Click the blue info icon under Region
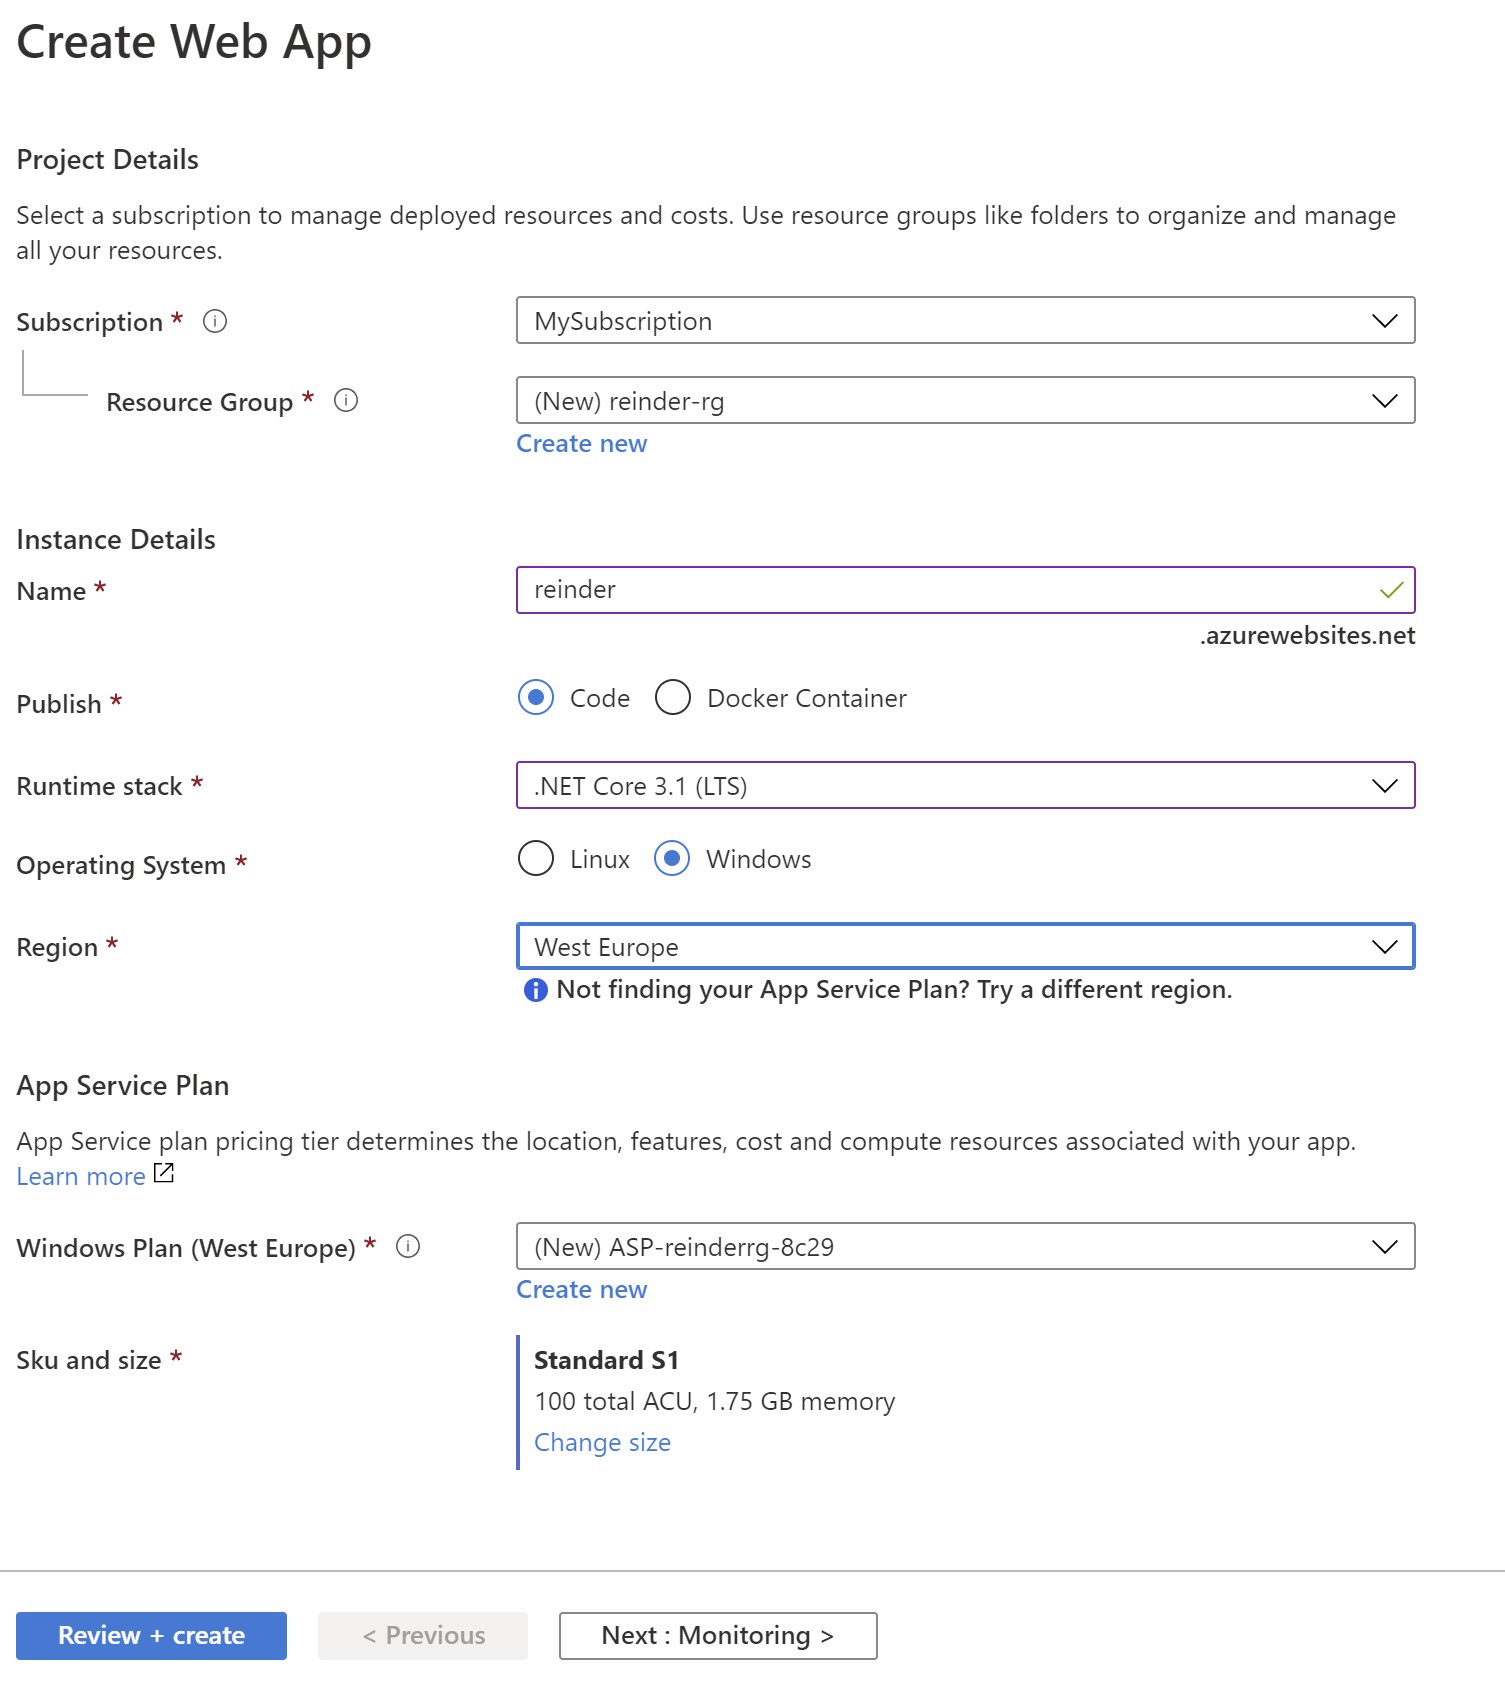Viewport: 1505px width, 1683px height. tap(536, 990)
